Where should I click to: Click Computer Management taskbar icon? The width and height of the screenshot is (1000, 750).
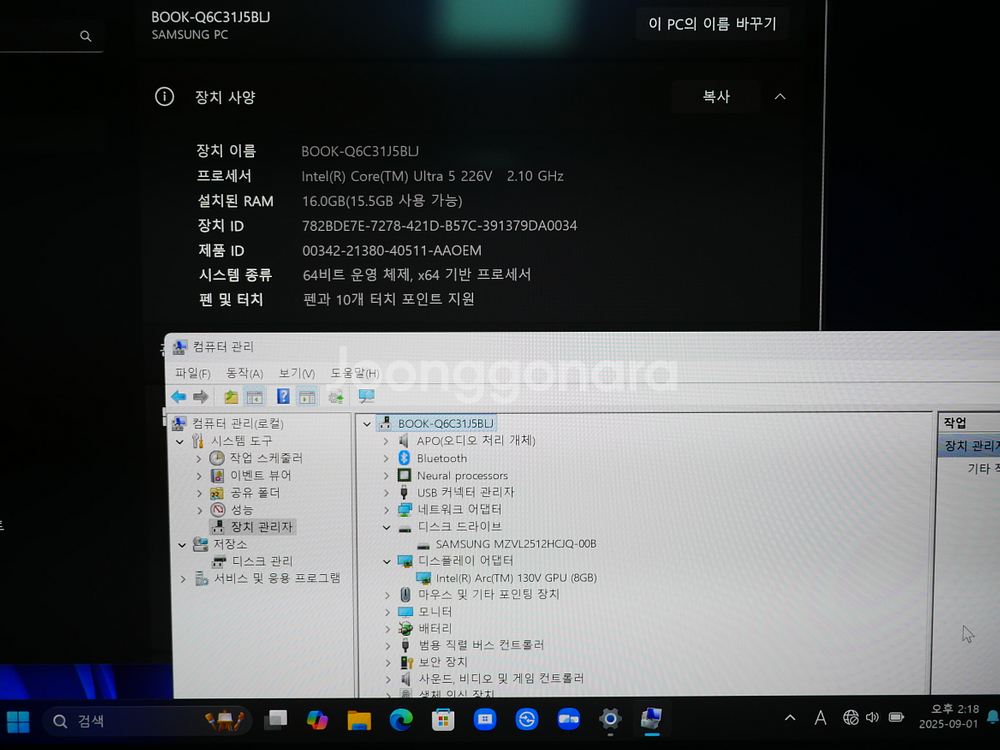click(651, 719)
